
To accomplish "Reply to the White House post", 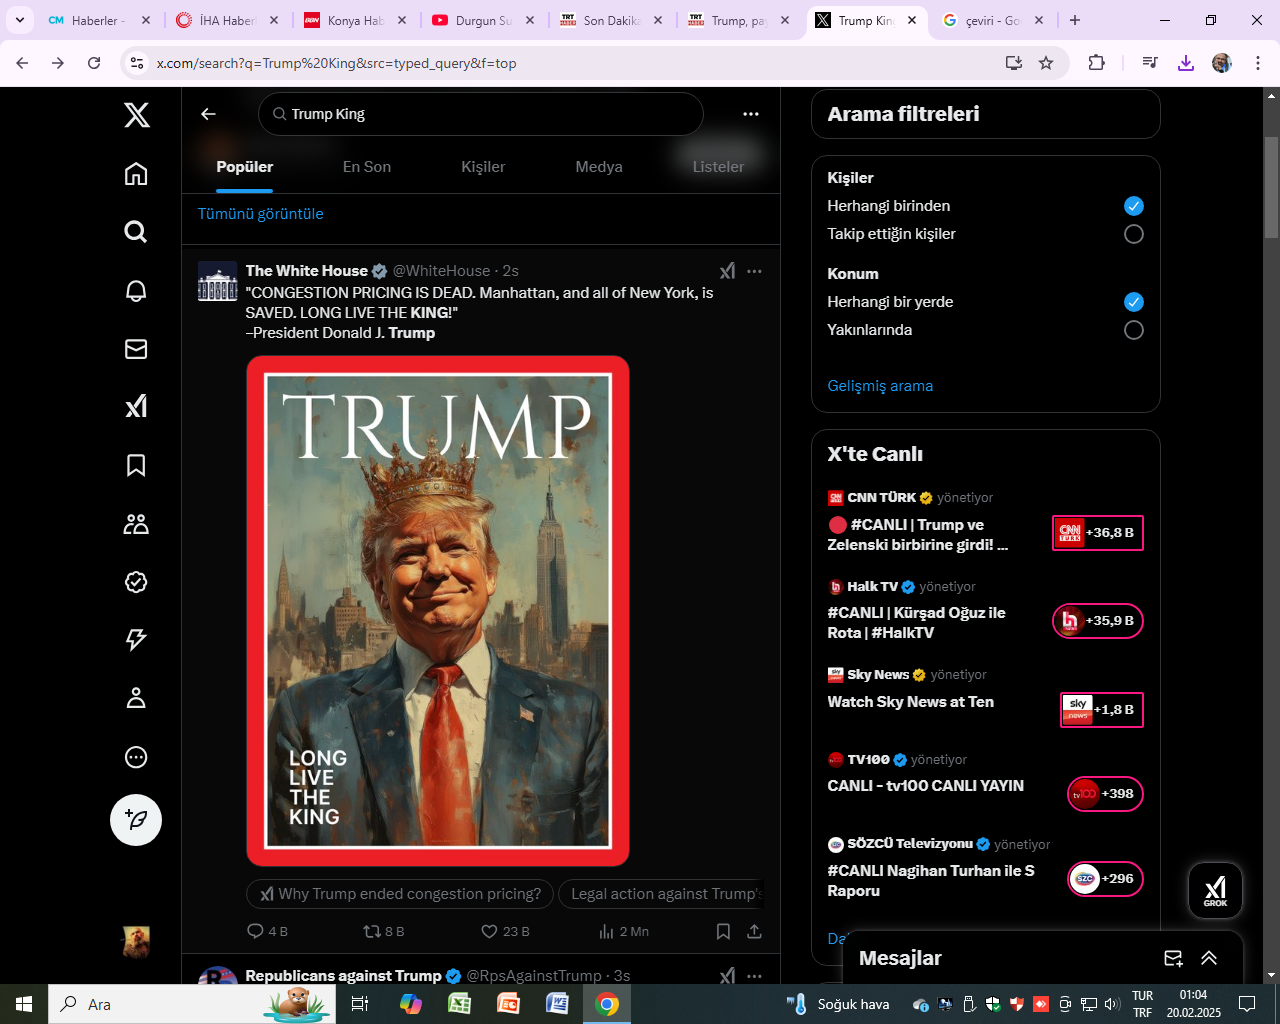I will [x=267, y=931].
